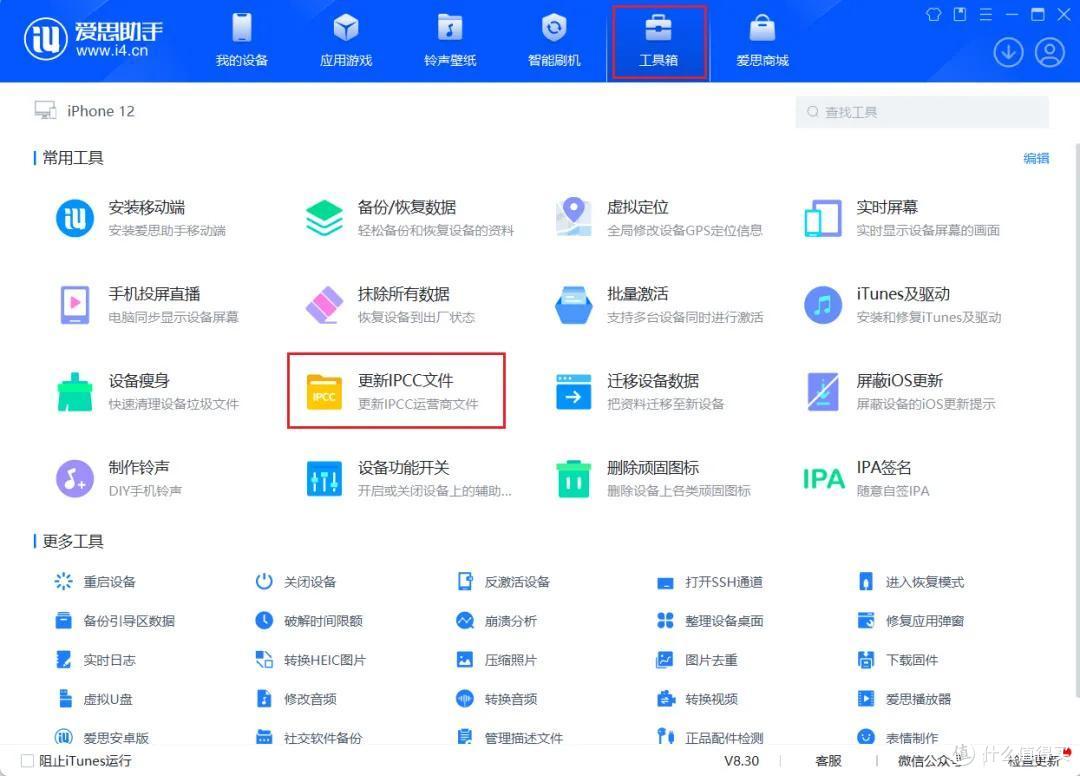Open the IPA签名 signing tool
Screen dimensions: 1080x776
[x=823, y=478]
